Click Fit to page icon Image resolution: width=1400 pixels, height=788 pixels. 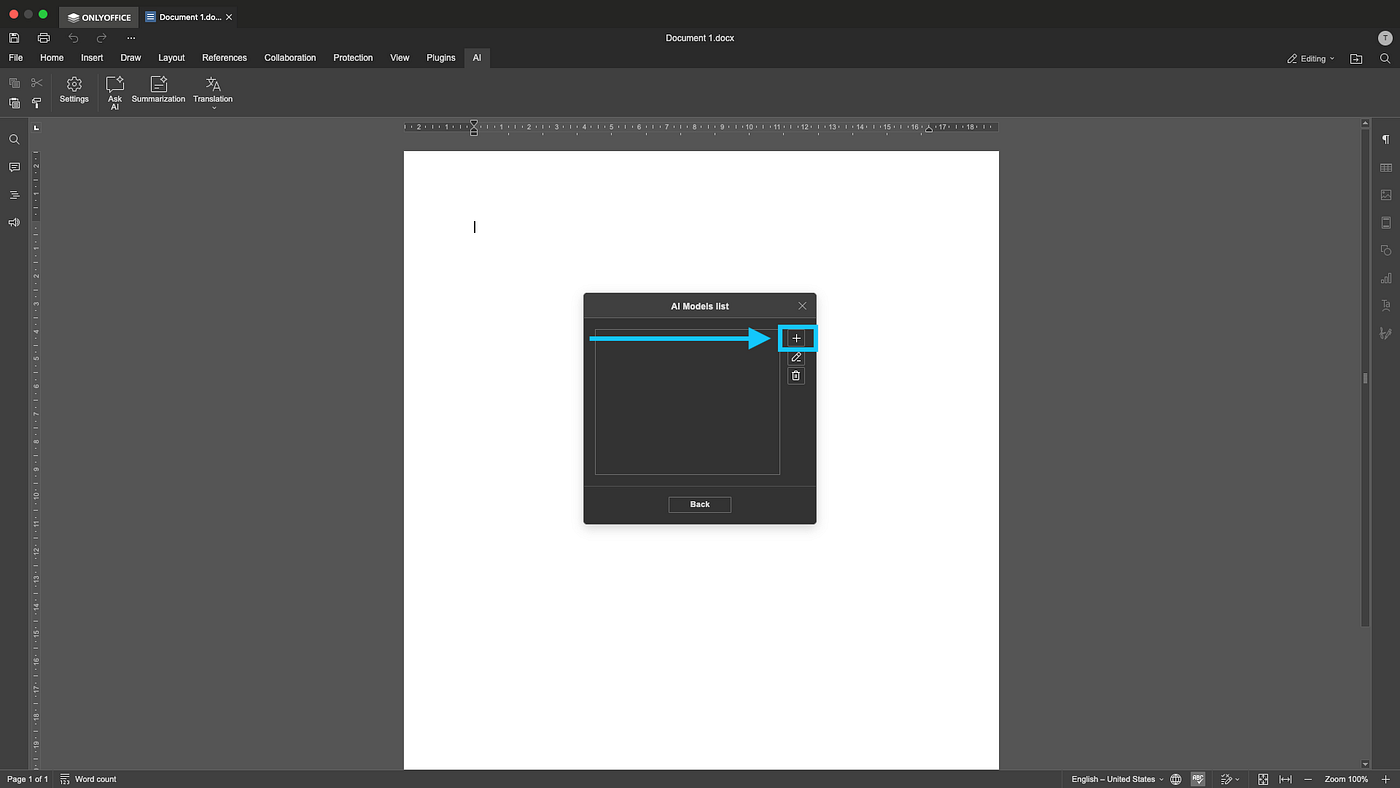tap(1263, 779)
